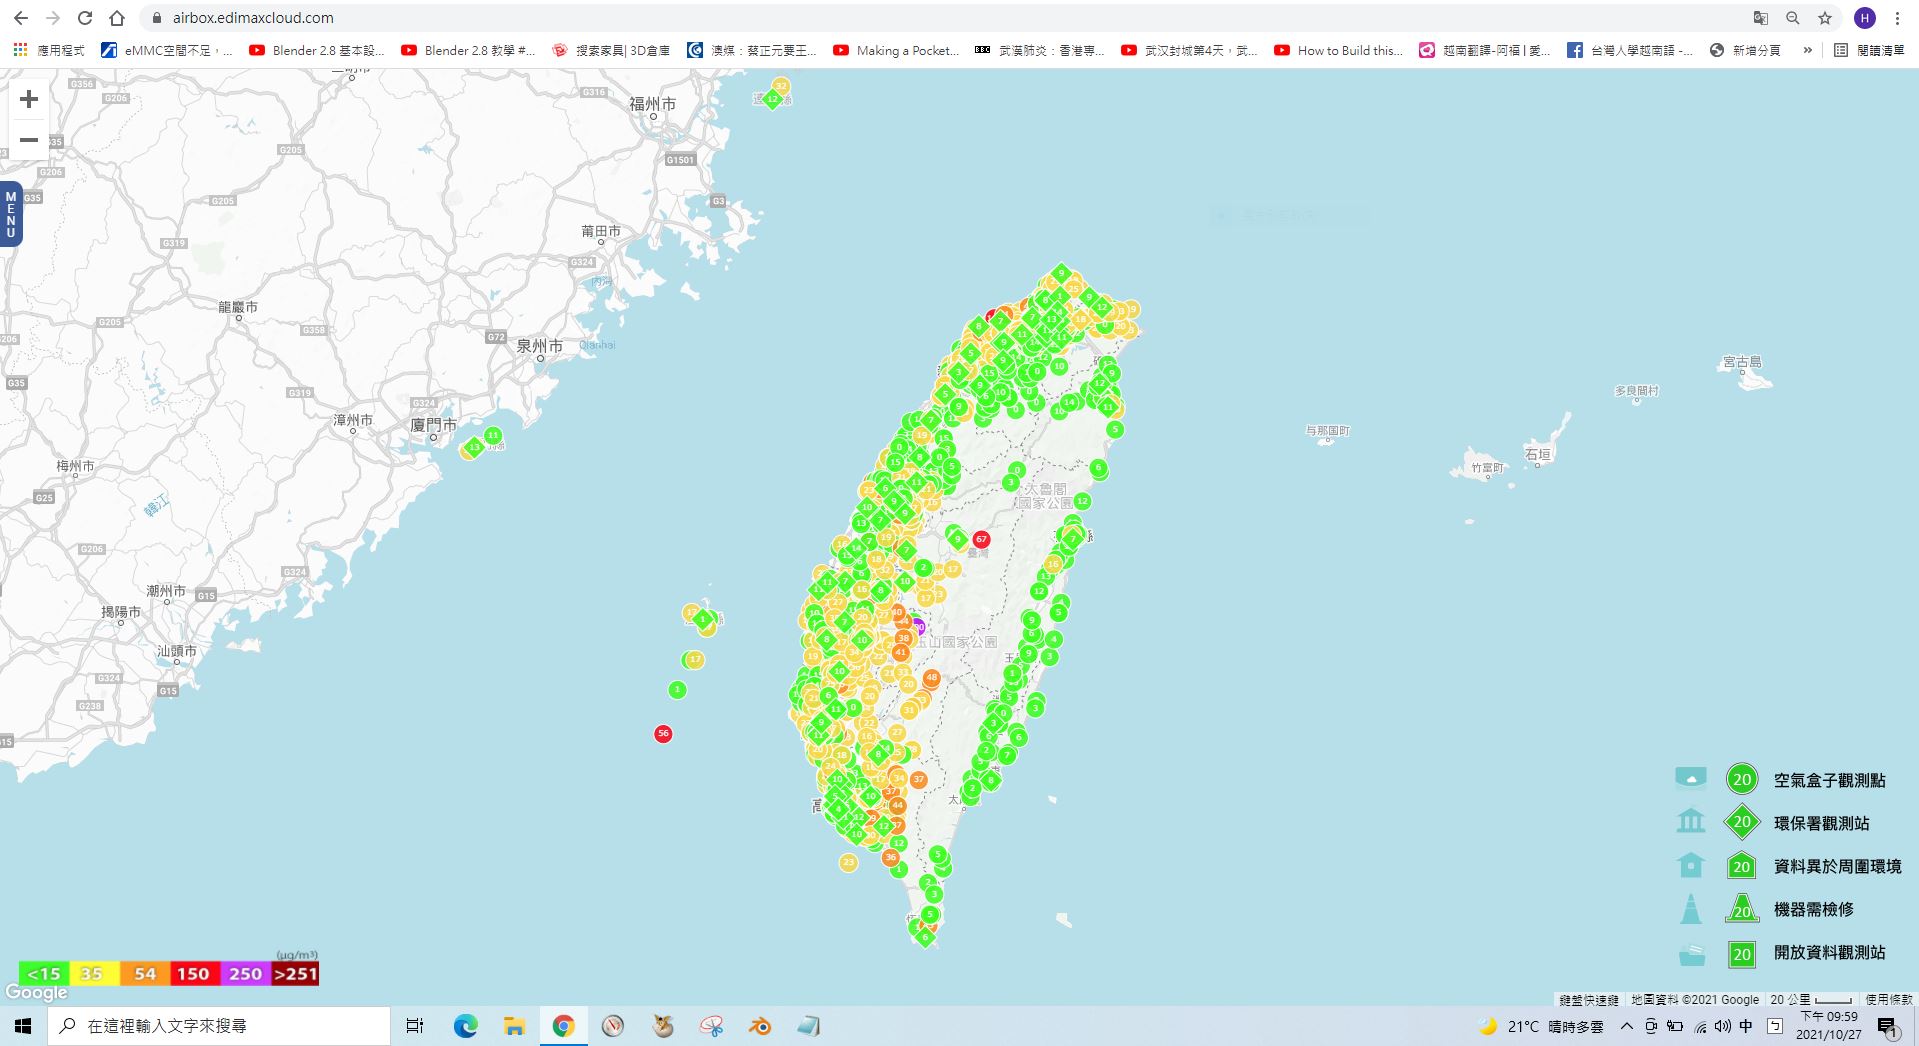Viewport: 1919px width, 1046px height.
Task: Click the 空氣盒子觀測點 legend label
Action: click(1829, 780)
